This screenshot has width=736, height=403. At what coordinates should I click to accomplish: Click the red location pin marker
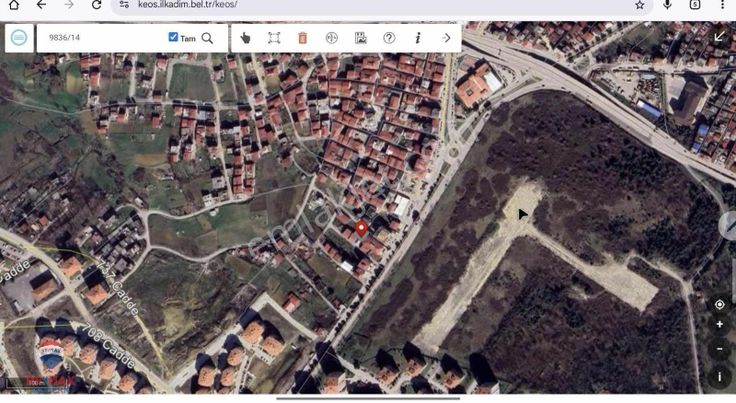point(361,228)
